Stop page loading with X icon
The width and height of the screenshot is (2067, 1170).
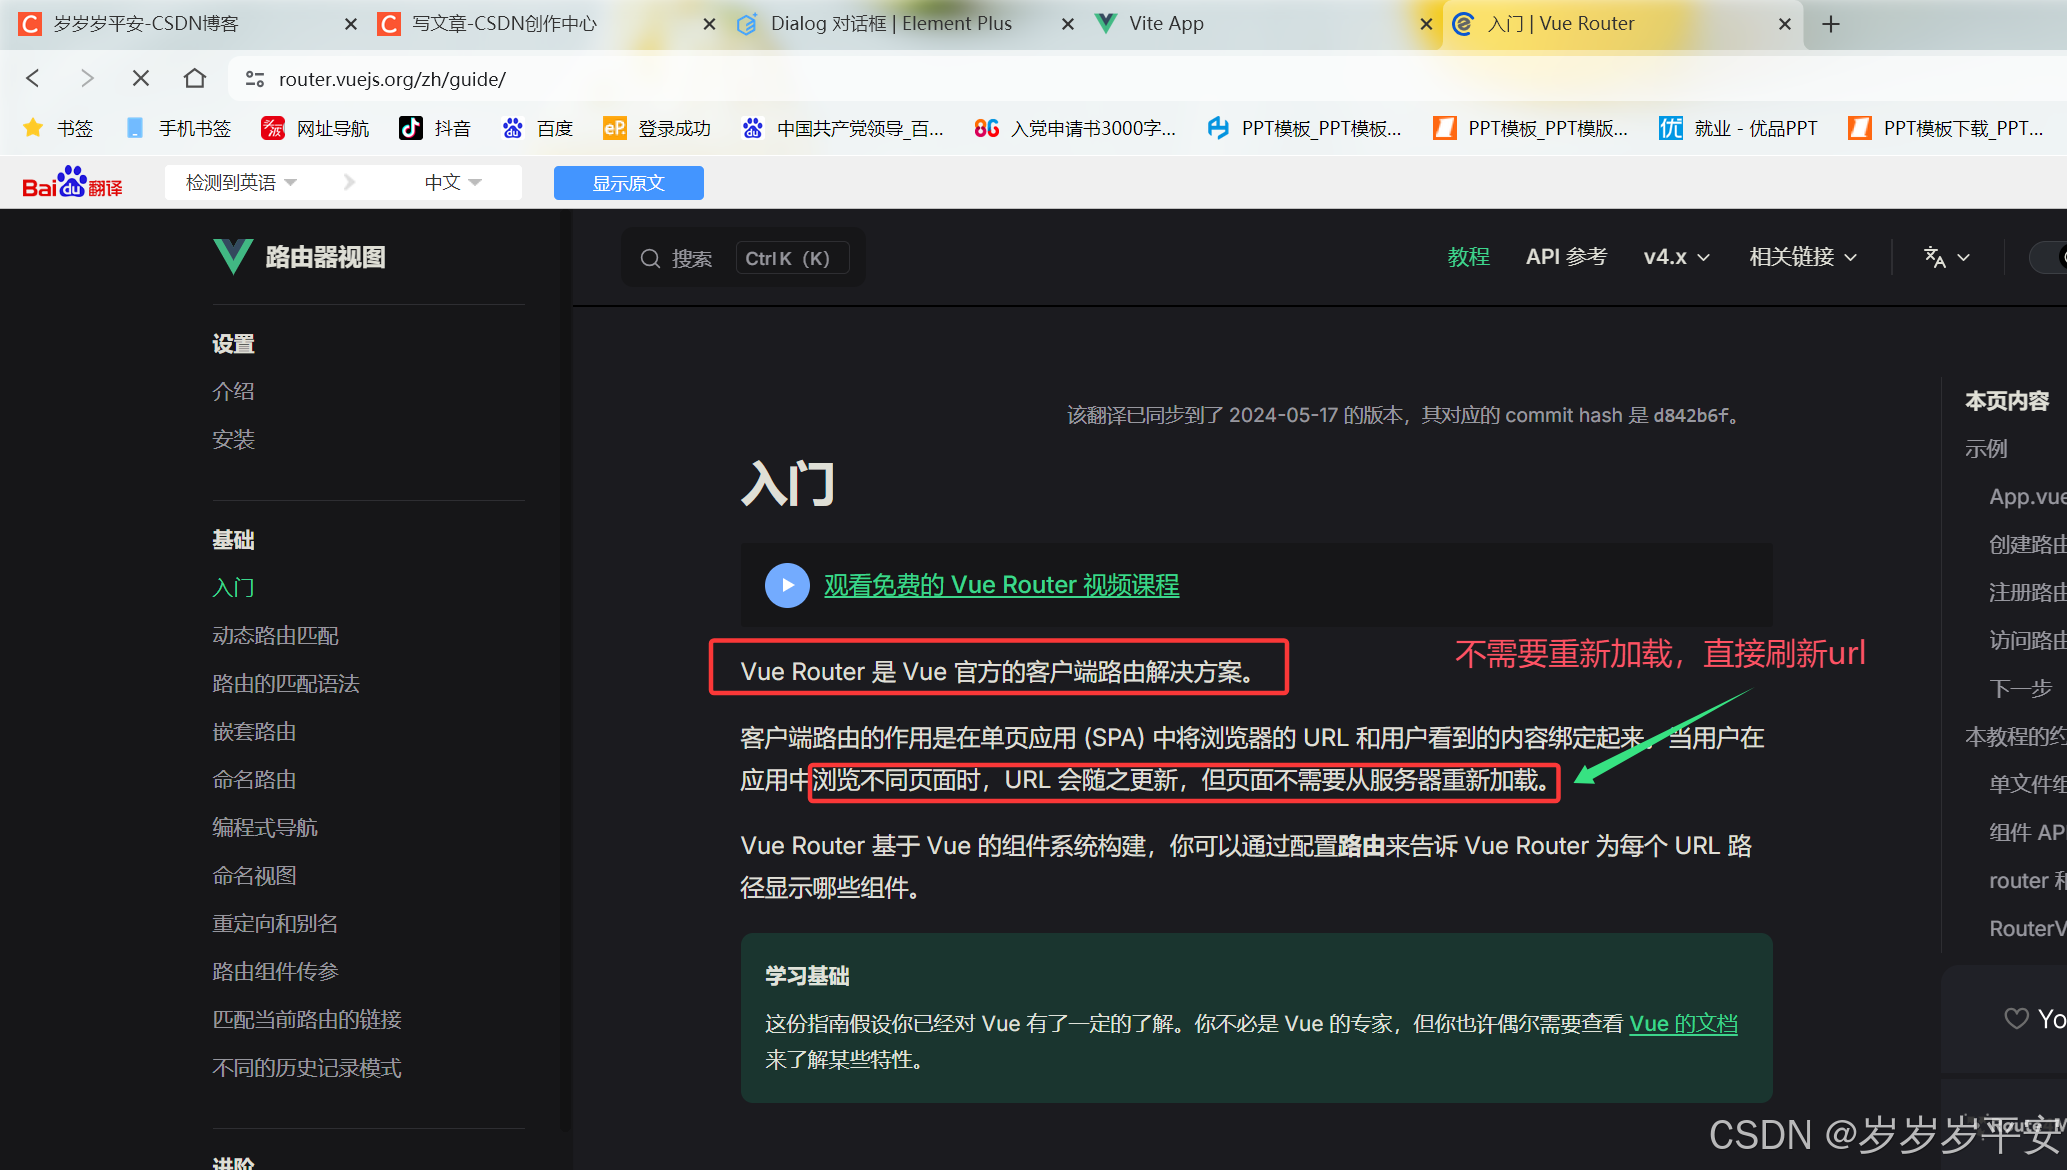(x=141, y=78)
